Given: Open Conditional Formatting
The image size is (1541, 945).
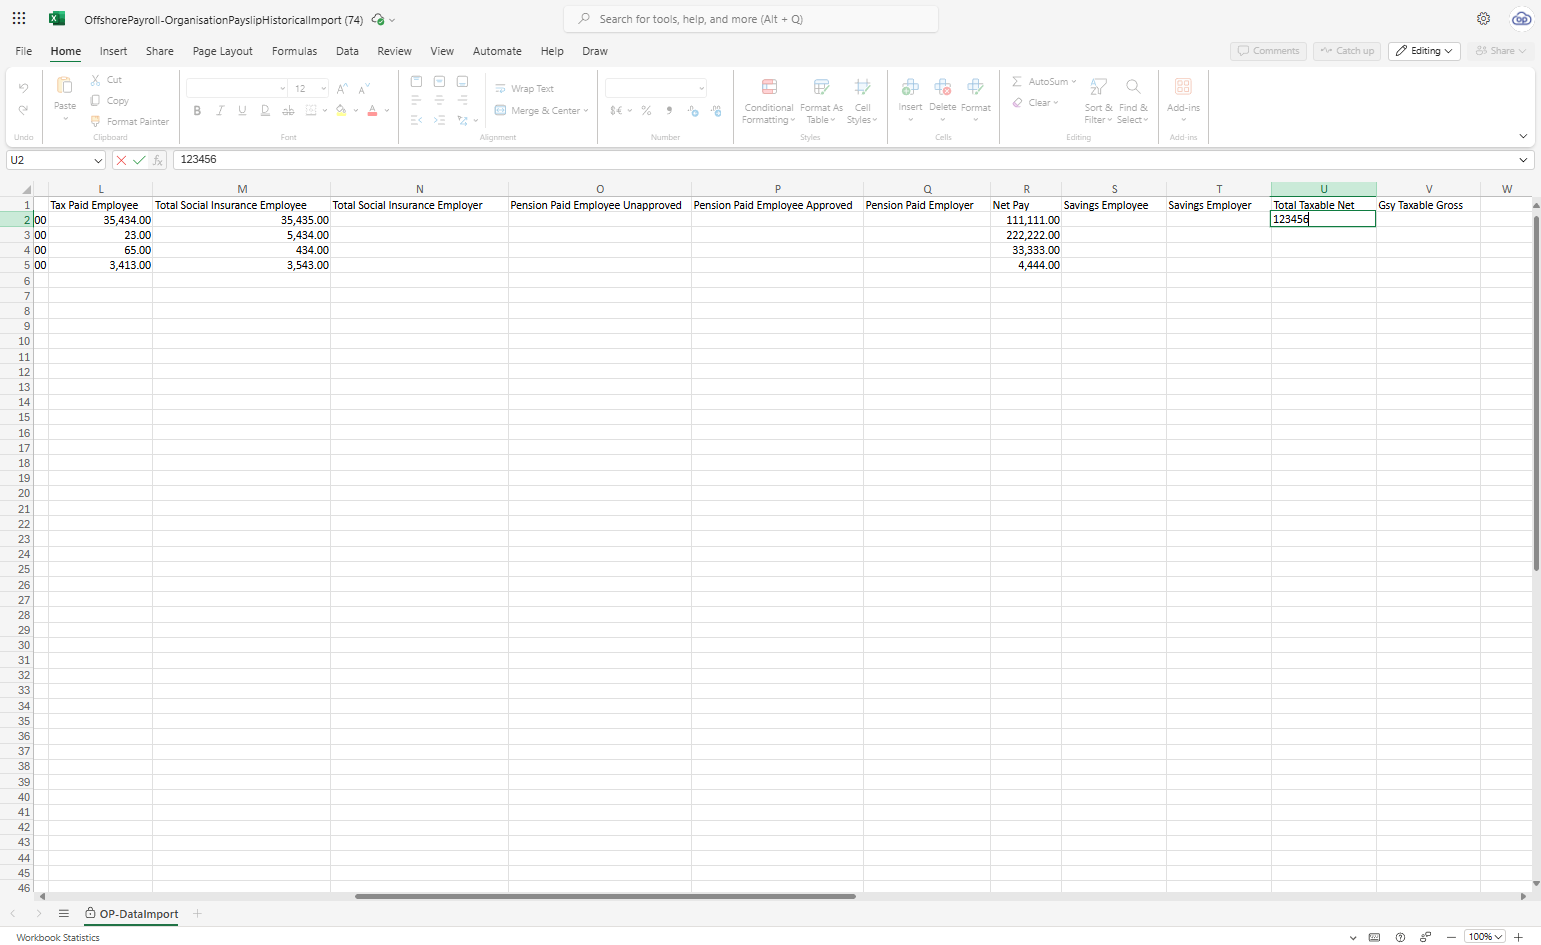Looking at the screenshot, I should tap(769, 101).
